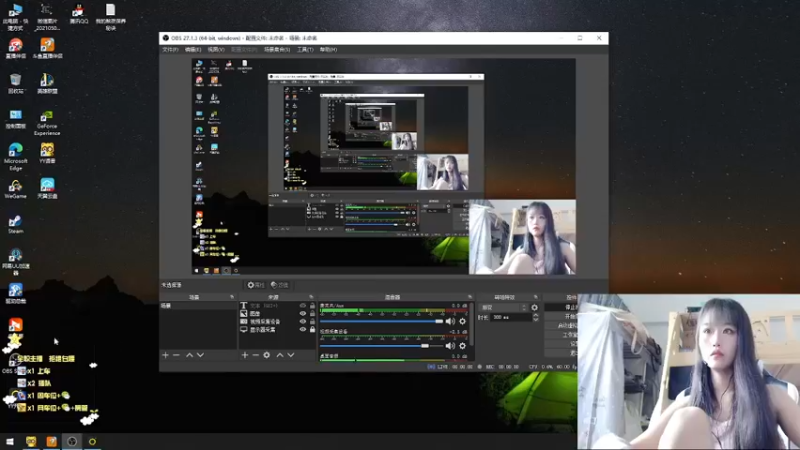Toggle lock on the Image source
Screen dimensions: 800x450
pos(312,314)
